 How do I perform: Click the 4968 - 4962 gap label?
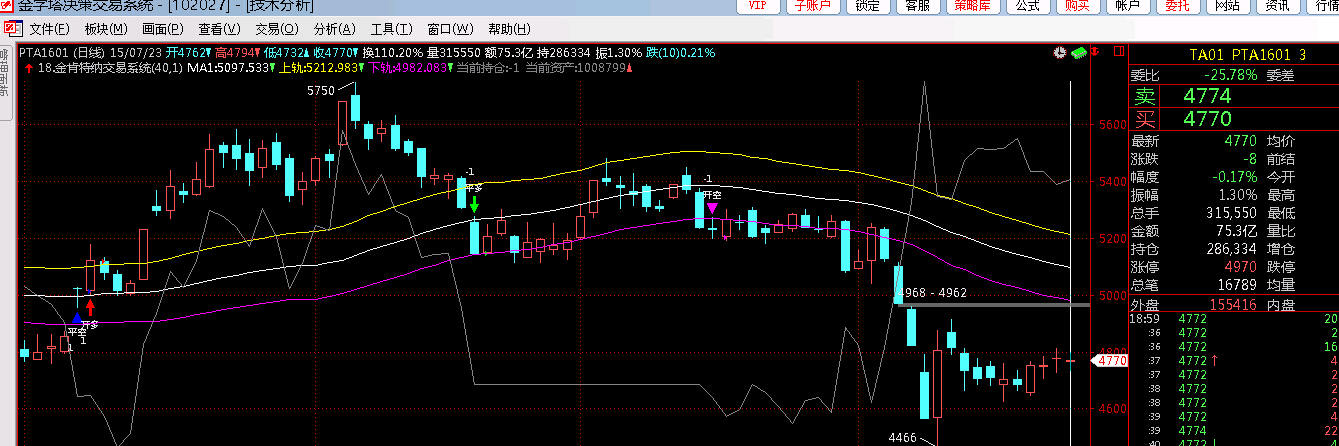(934, 293)
